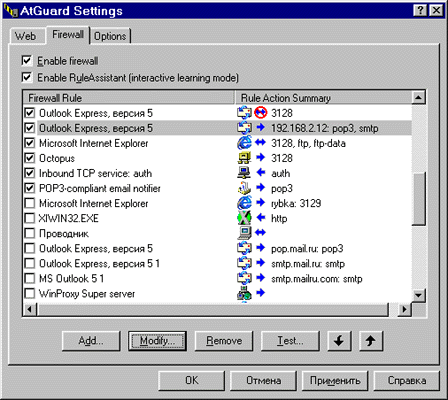Switch to the Web tab

point(27,36)
